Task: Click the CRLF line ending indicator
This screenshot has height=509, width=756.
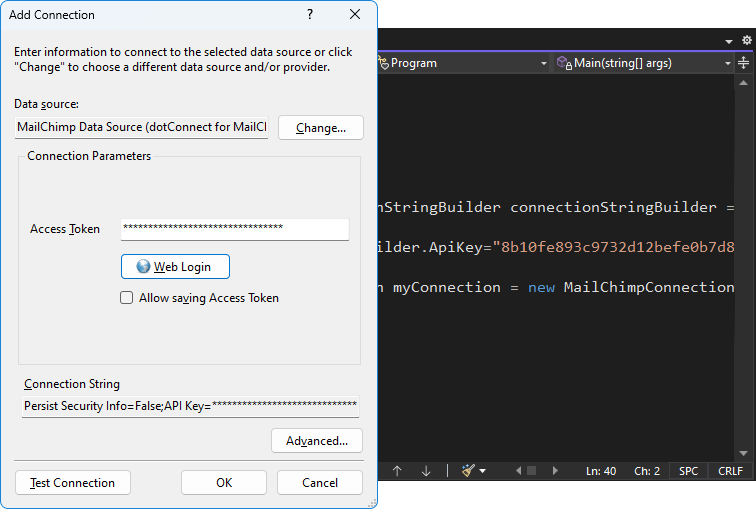Action: coord(730,471)
